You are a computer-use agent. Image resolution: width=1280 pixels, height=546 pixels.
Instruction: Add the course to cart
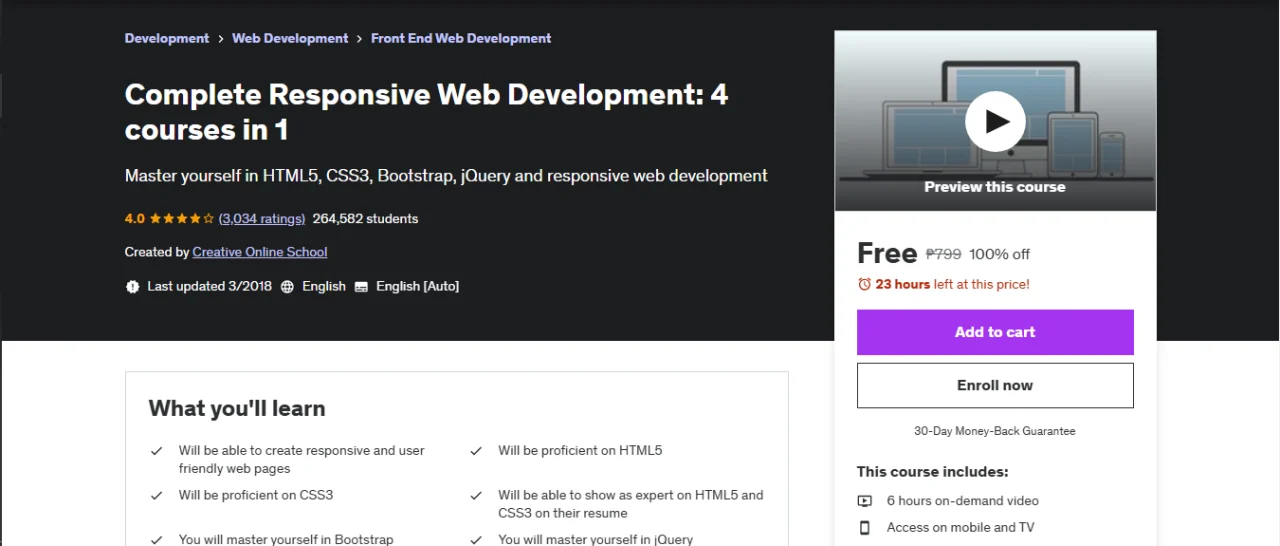[995, 332]
